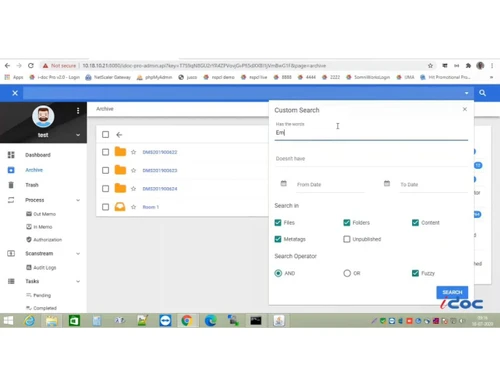Collapse the Tasks section chevron

click(78, 281)
